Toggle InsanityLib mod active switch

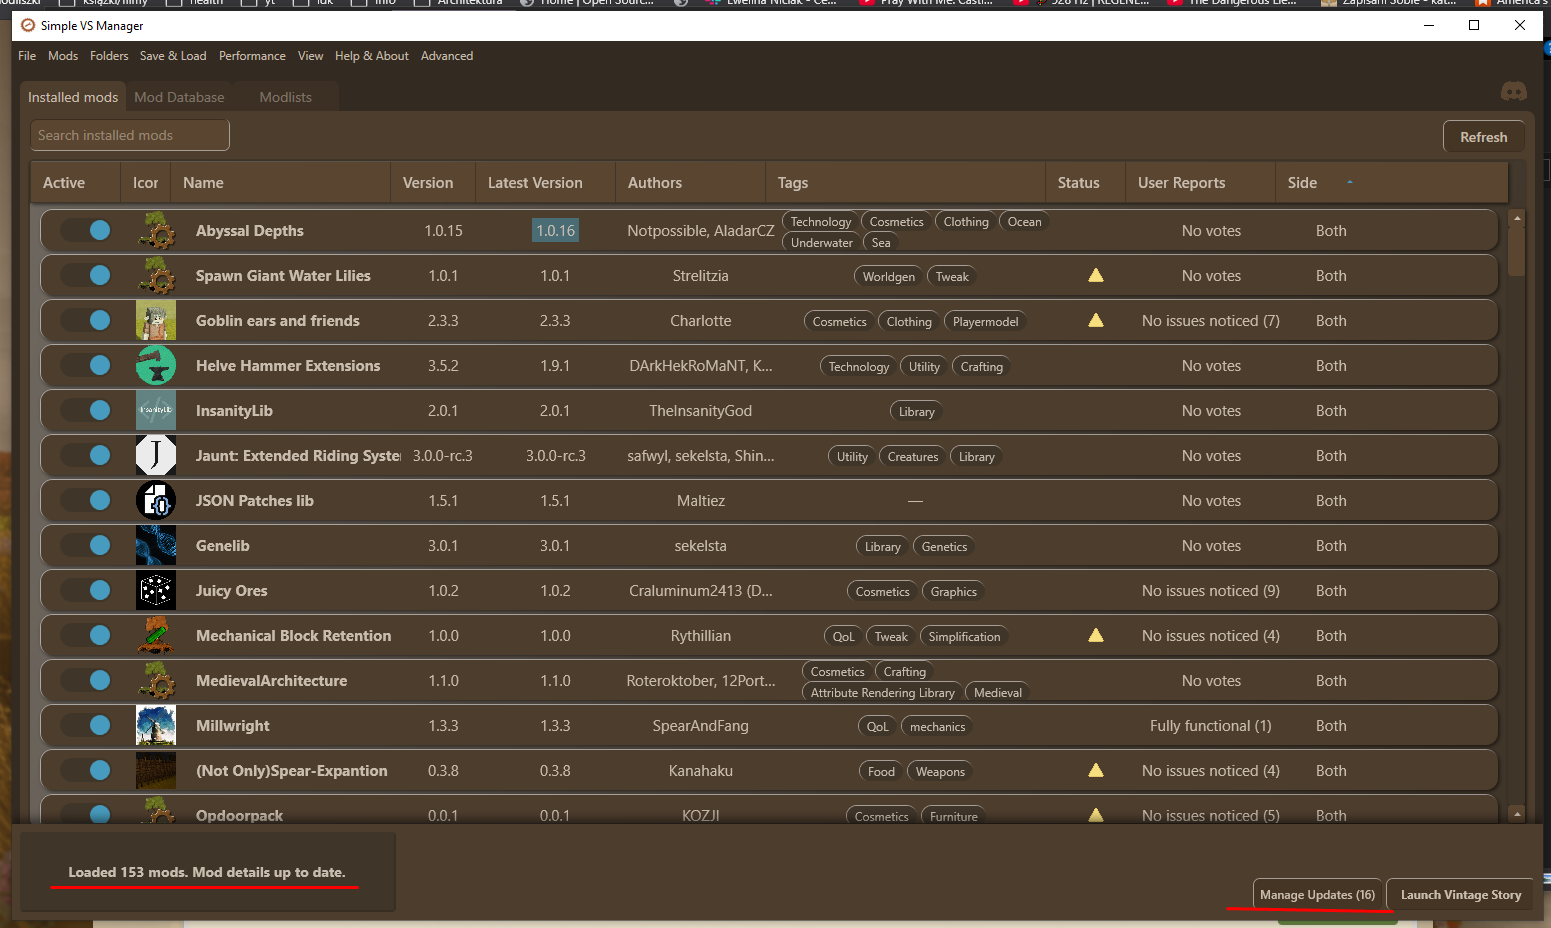pos(86,411)
